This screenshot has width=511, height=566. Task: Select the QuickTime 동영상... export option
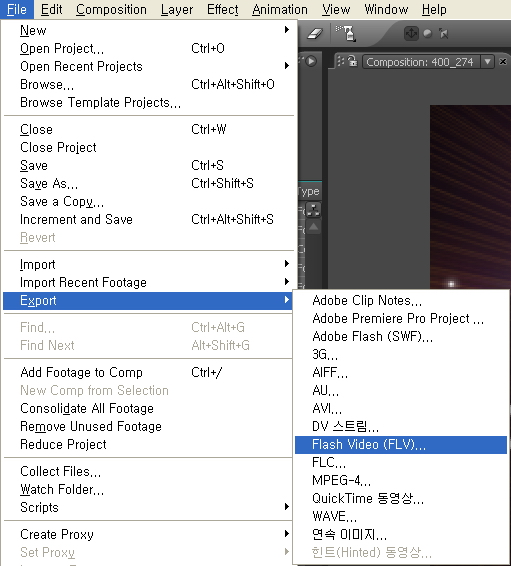[x=401, y=498]
